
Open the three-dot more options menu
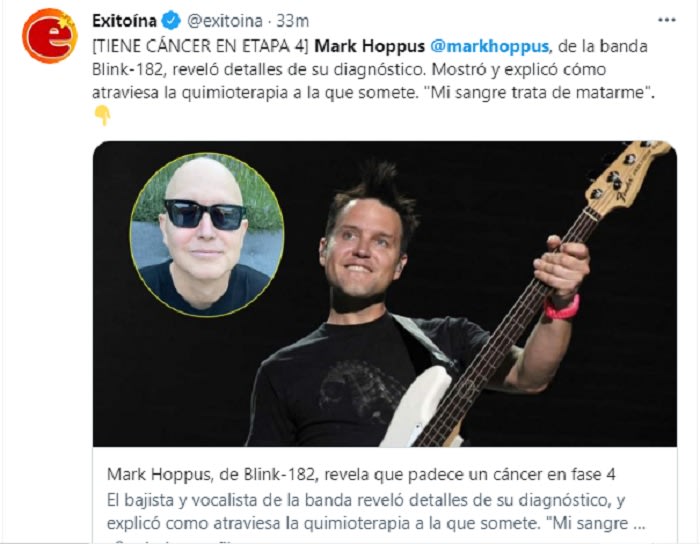[x=667, y=20]
